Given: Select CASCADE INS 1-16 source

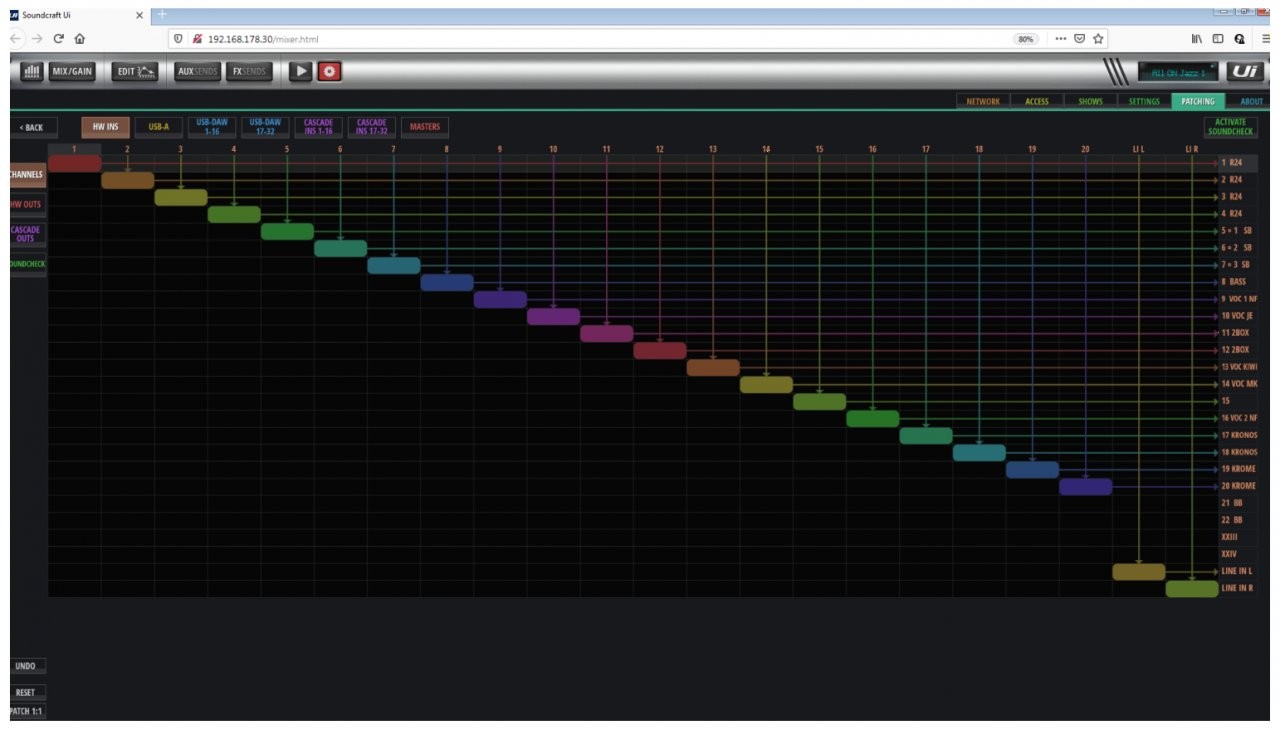Looking at the screenshot, I should click(319, 127).
